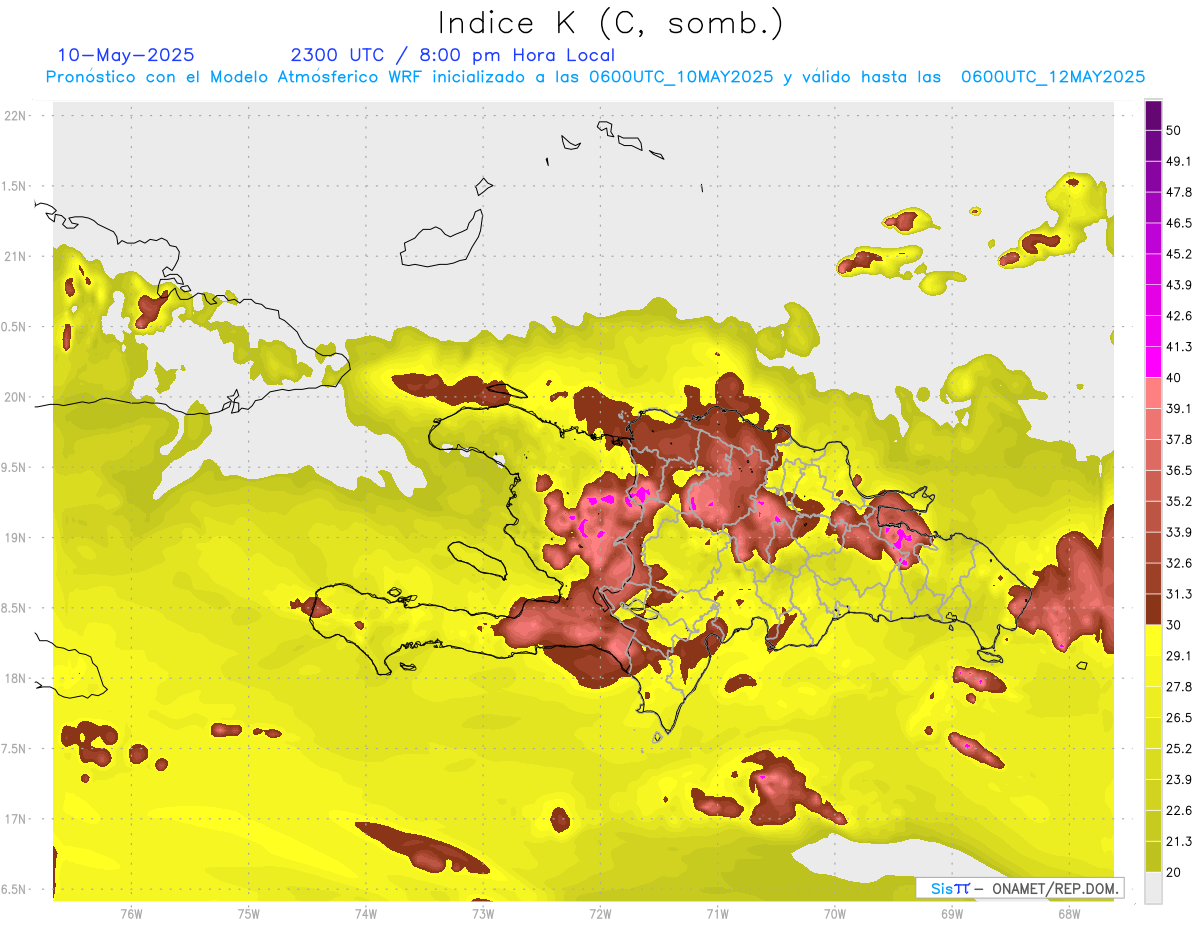Click the '36.5' colorbar label

coord(1178,471)
